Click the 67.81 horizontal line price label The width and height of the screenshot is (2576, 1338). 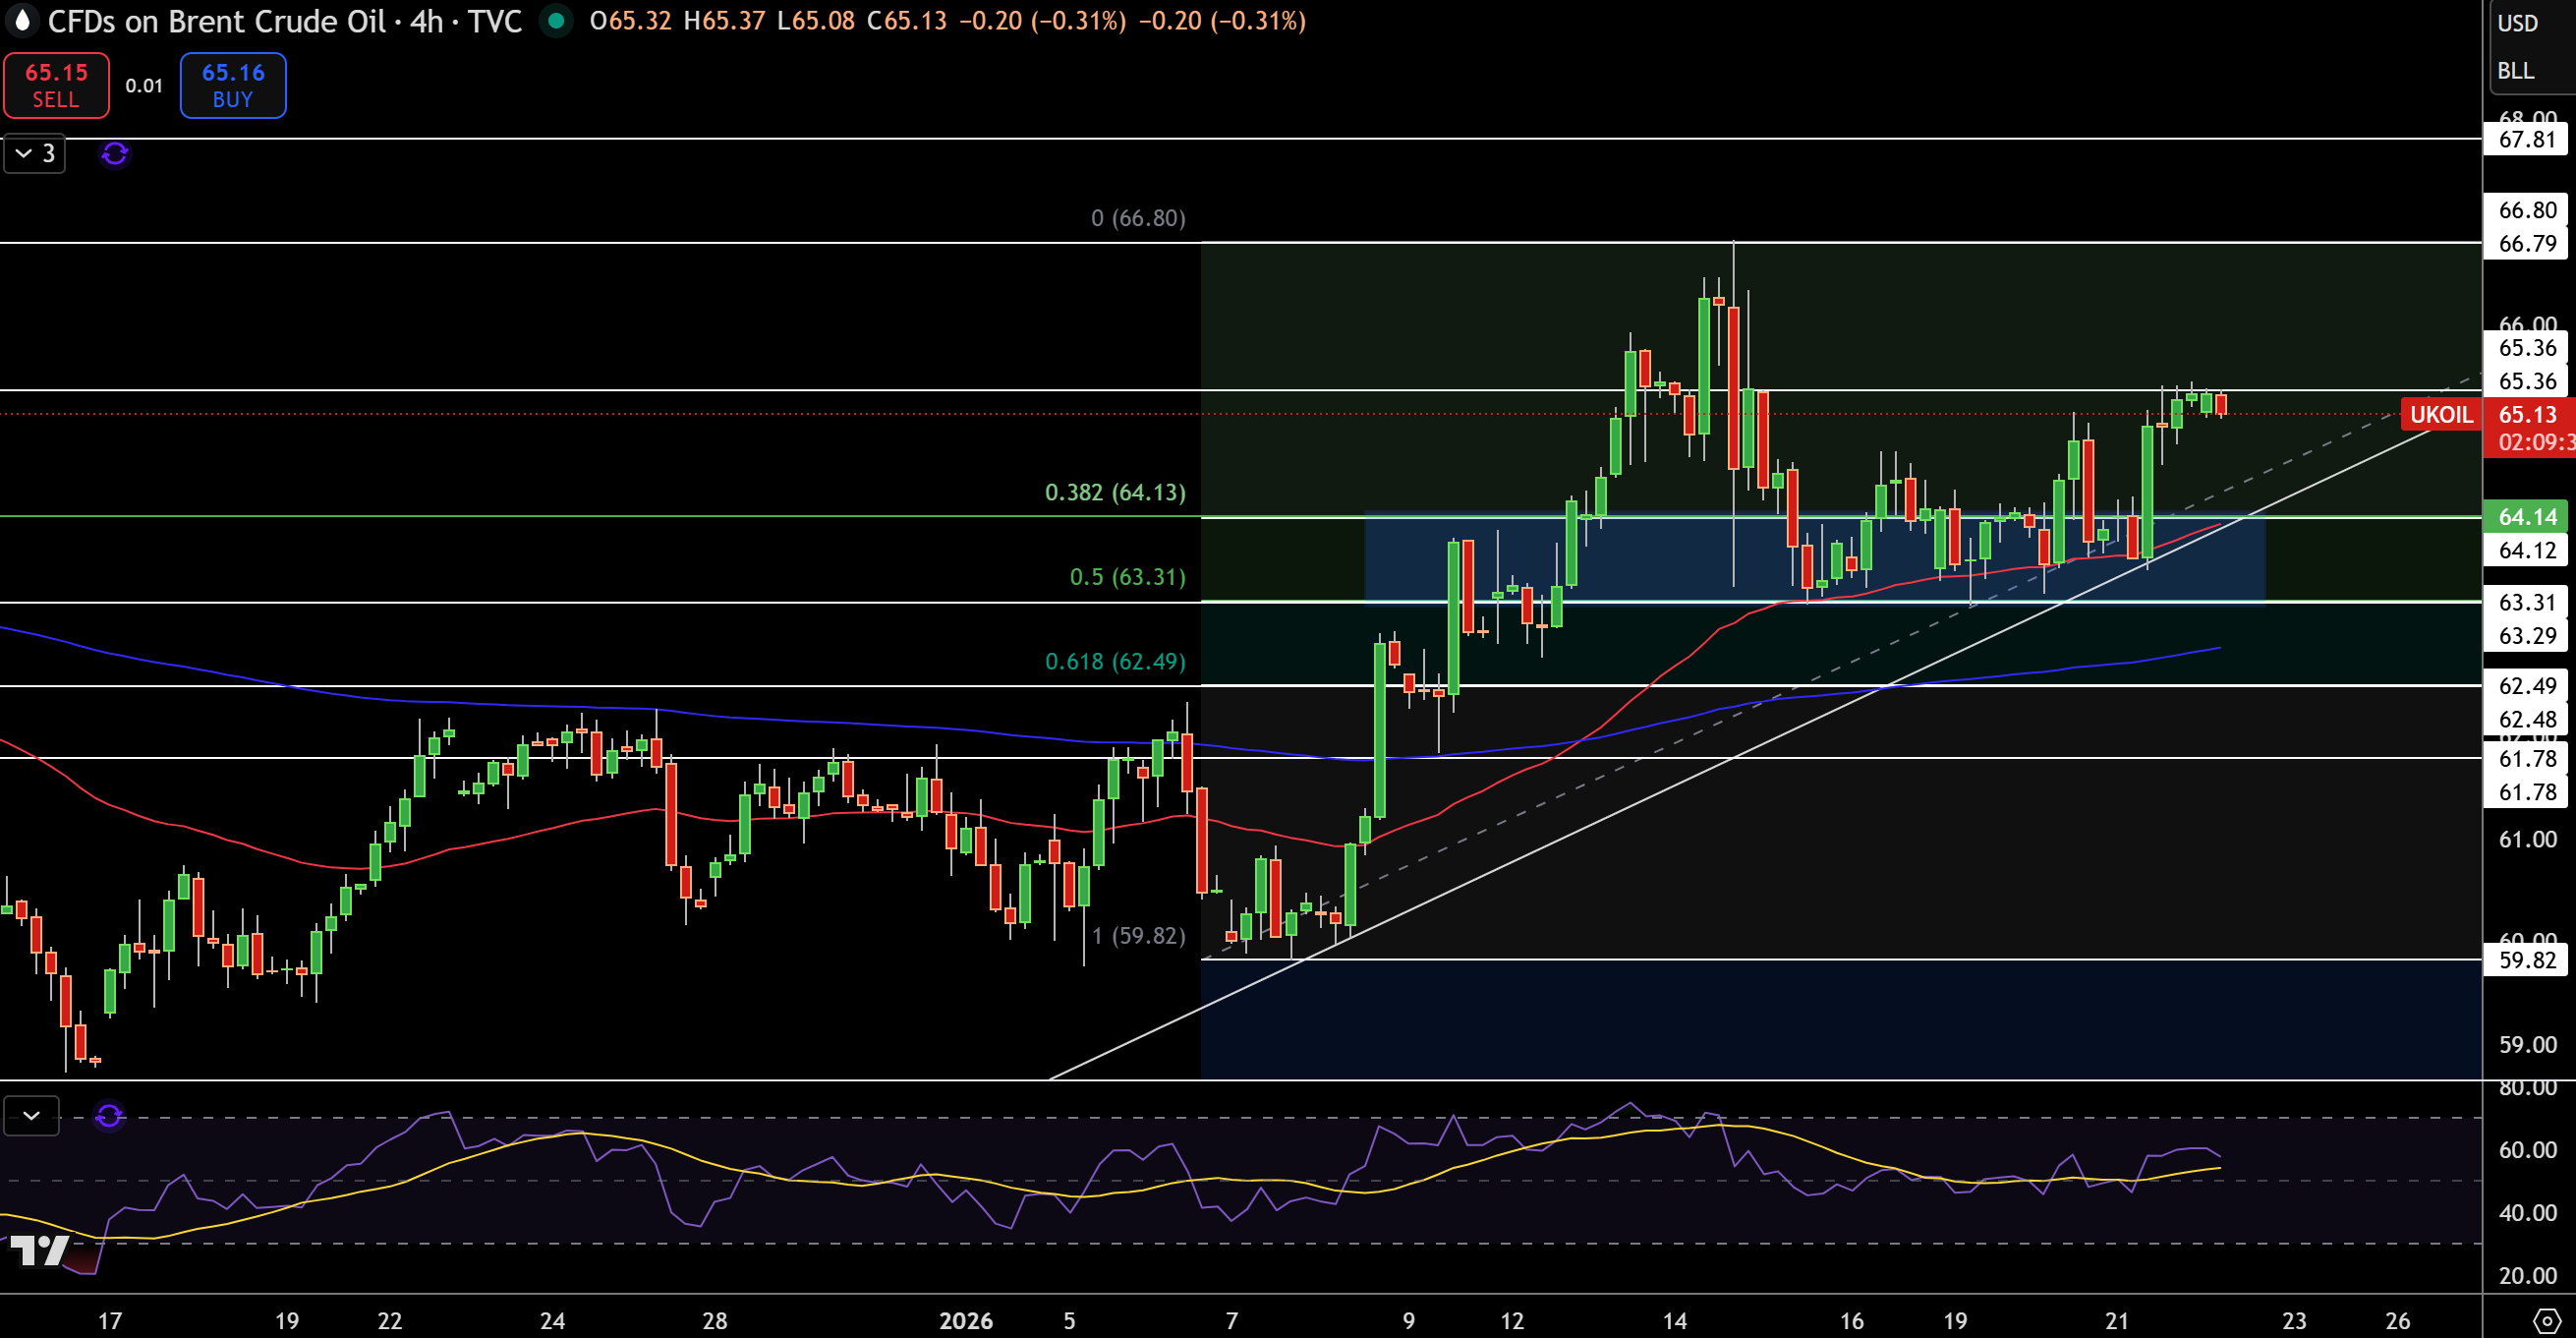(x=2528, y=139)
